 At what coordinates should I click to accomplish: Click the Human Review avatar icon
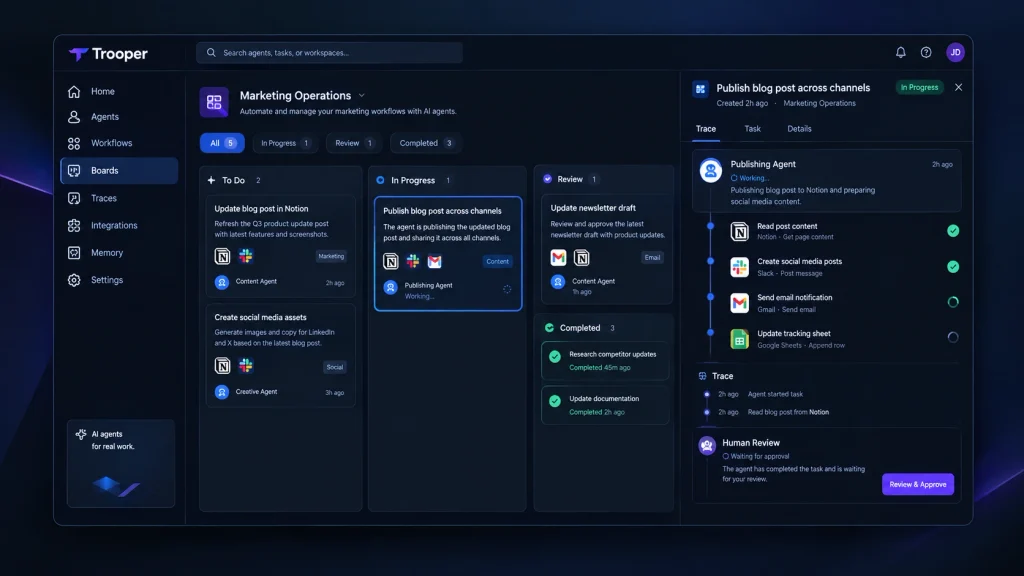pyautogui.click(x=707, y=445)
